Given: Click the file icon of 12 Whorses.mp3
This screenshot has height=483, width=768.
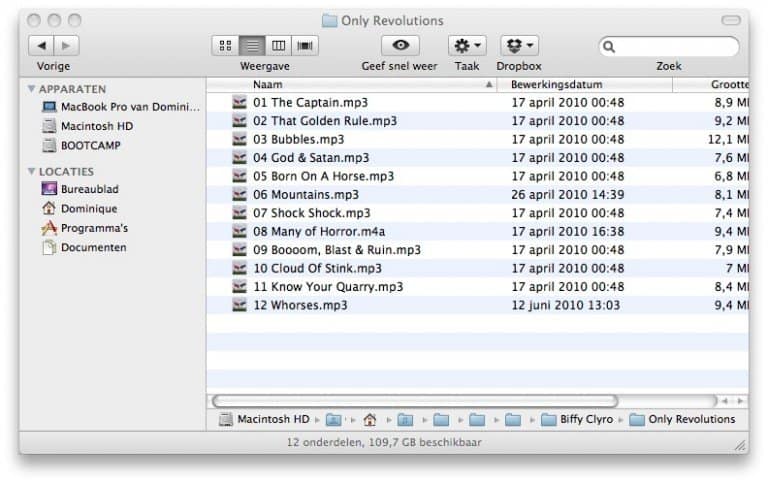Looking at the screenshot, I should pyautogui.click(x=239, y=305).
